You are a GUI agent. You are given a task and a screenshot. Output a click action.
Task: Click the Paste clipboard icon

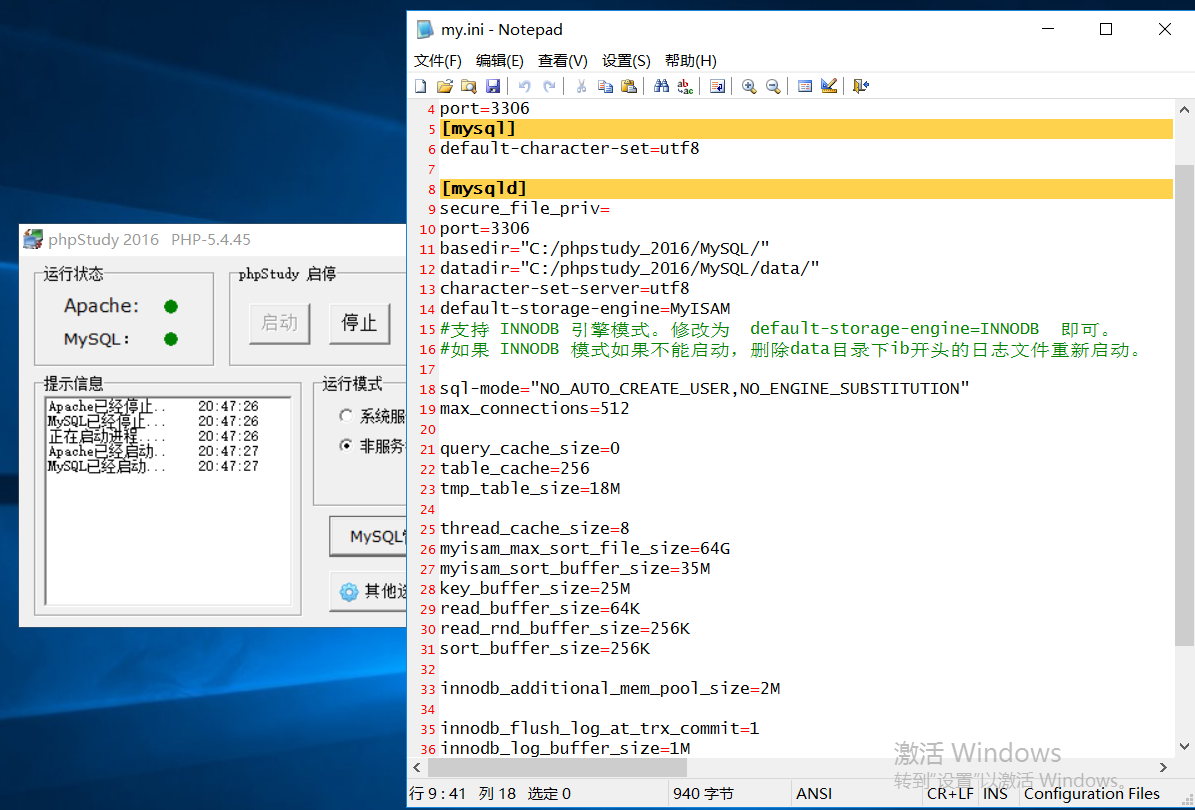pos(629,86)
